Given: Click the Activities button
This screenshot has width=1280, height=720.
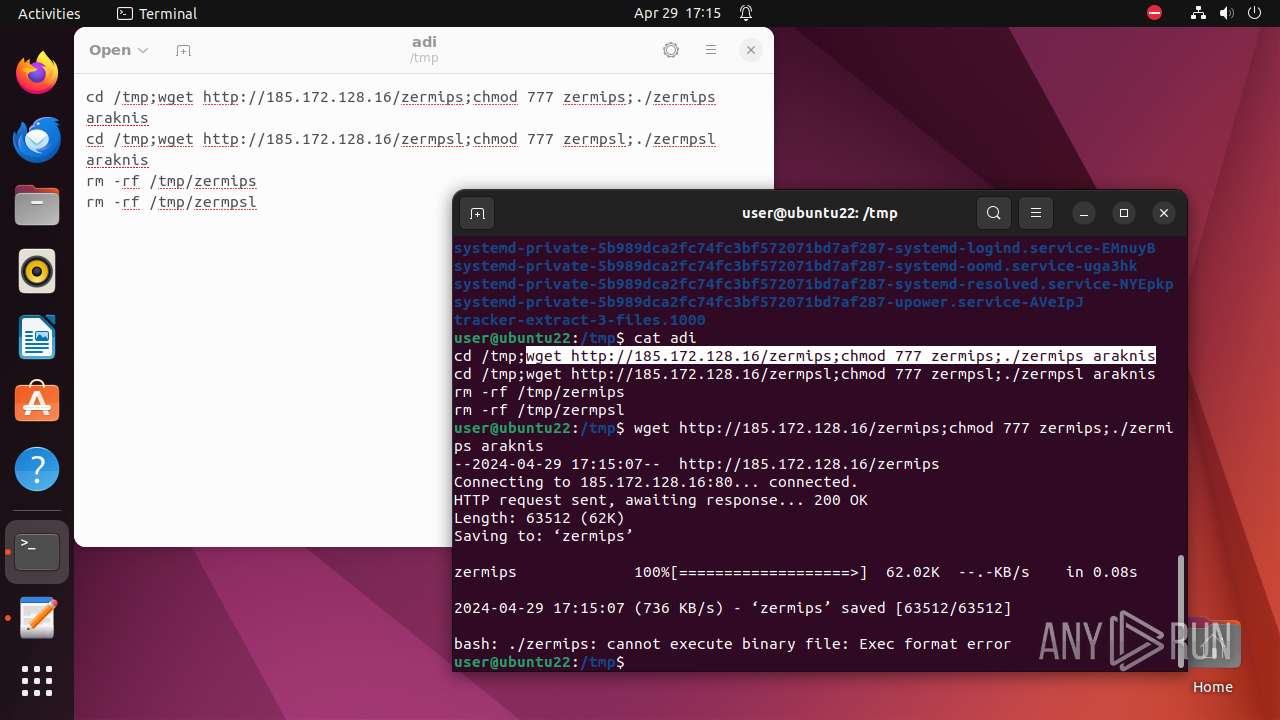Looking at the screenshot, I should coord(49,13).
